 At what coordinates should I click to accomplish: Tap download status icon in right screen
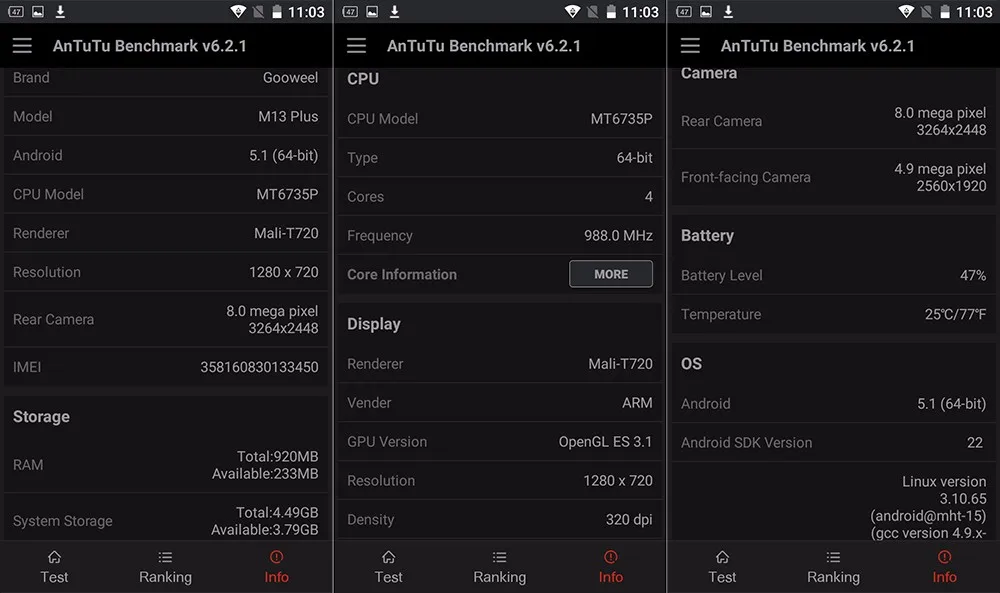[728, 11]
